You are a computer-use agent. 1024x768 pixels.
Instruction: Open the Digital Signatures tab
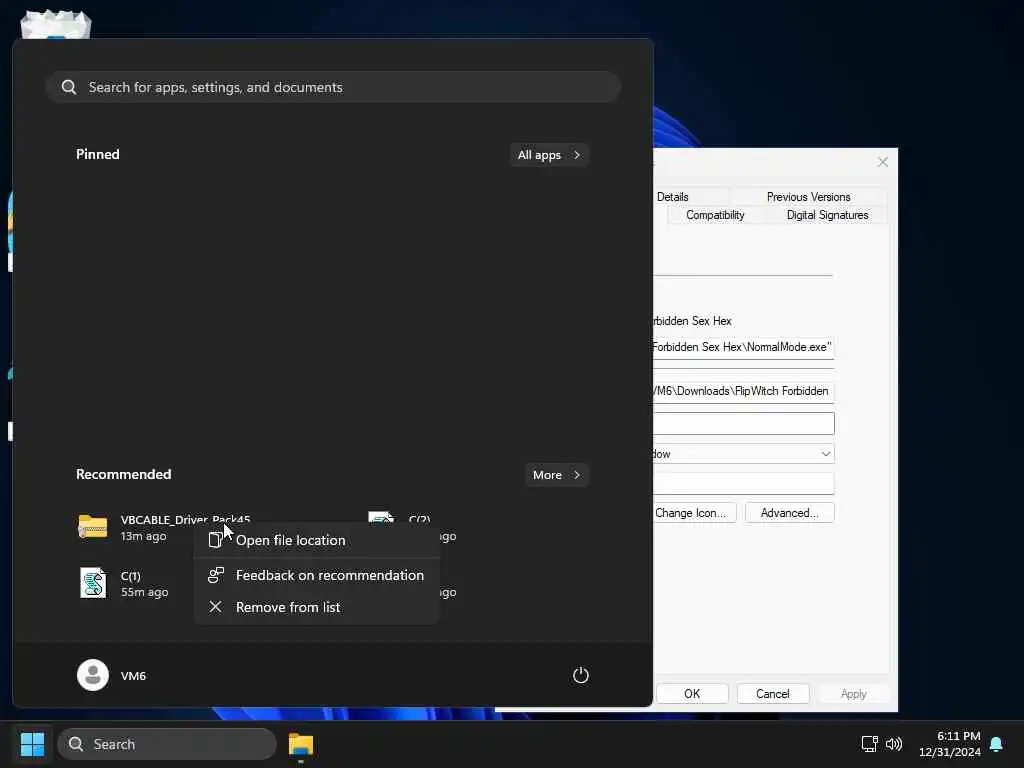click(827, 215)
